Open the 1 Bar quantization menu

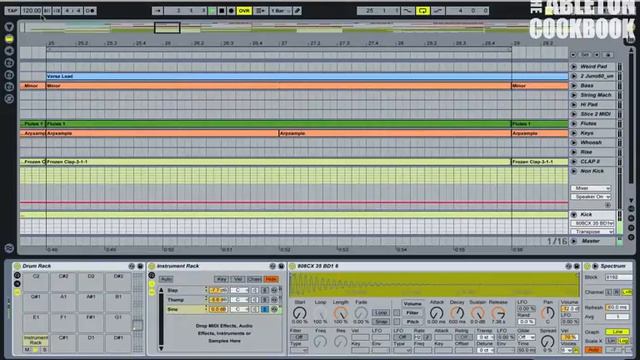point(280,11)
